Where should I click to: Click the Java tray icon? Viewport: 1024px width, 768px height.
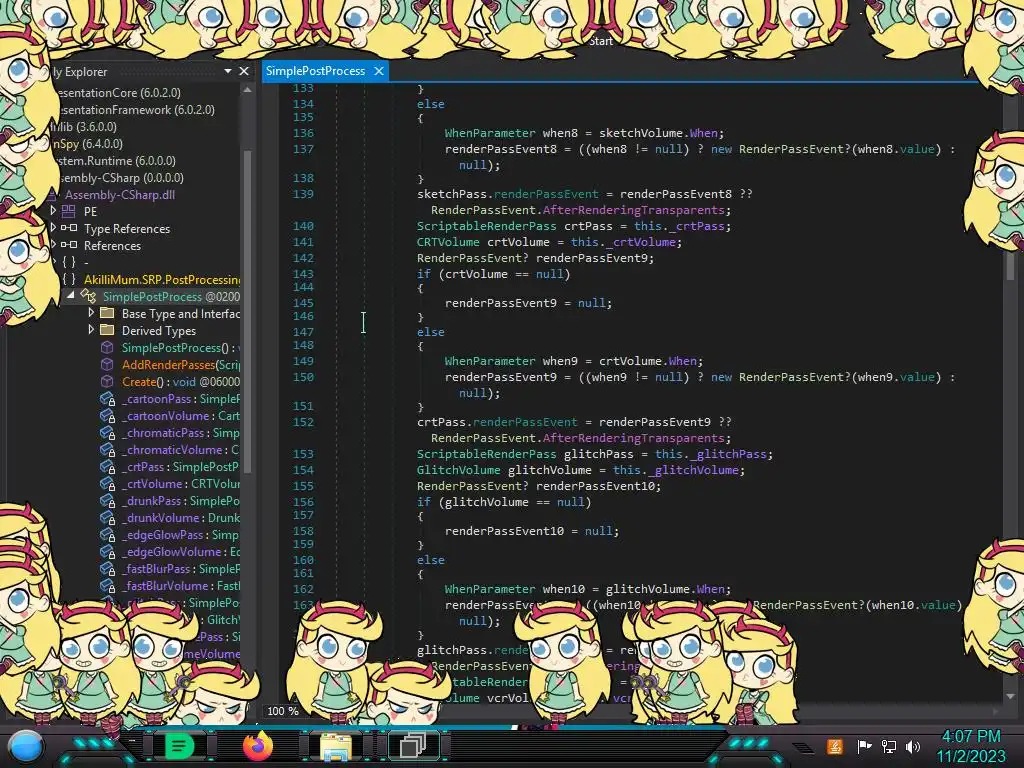835,746
